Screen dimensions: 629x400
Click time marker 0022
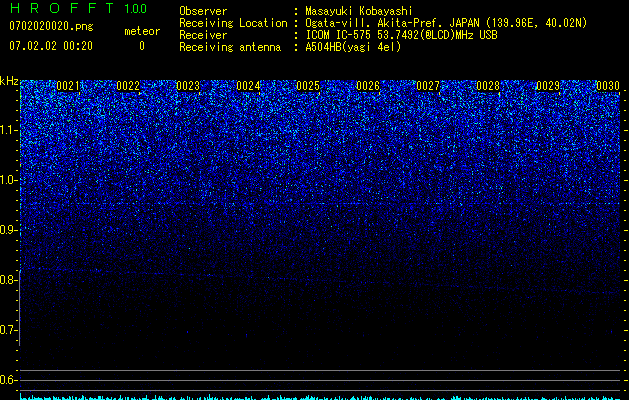[128, 86]
